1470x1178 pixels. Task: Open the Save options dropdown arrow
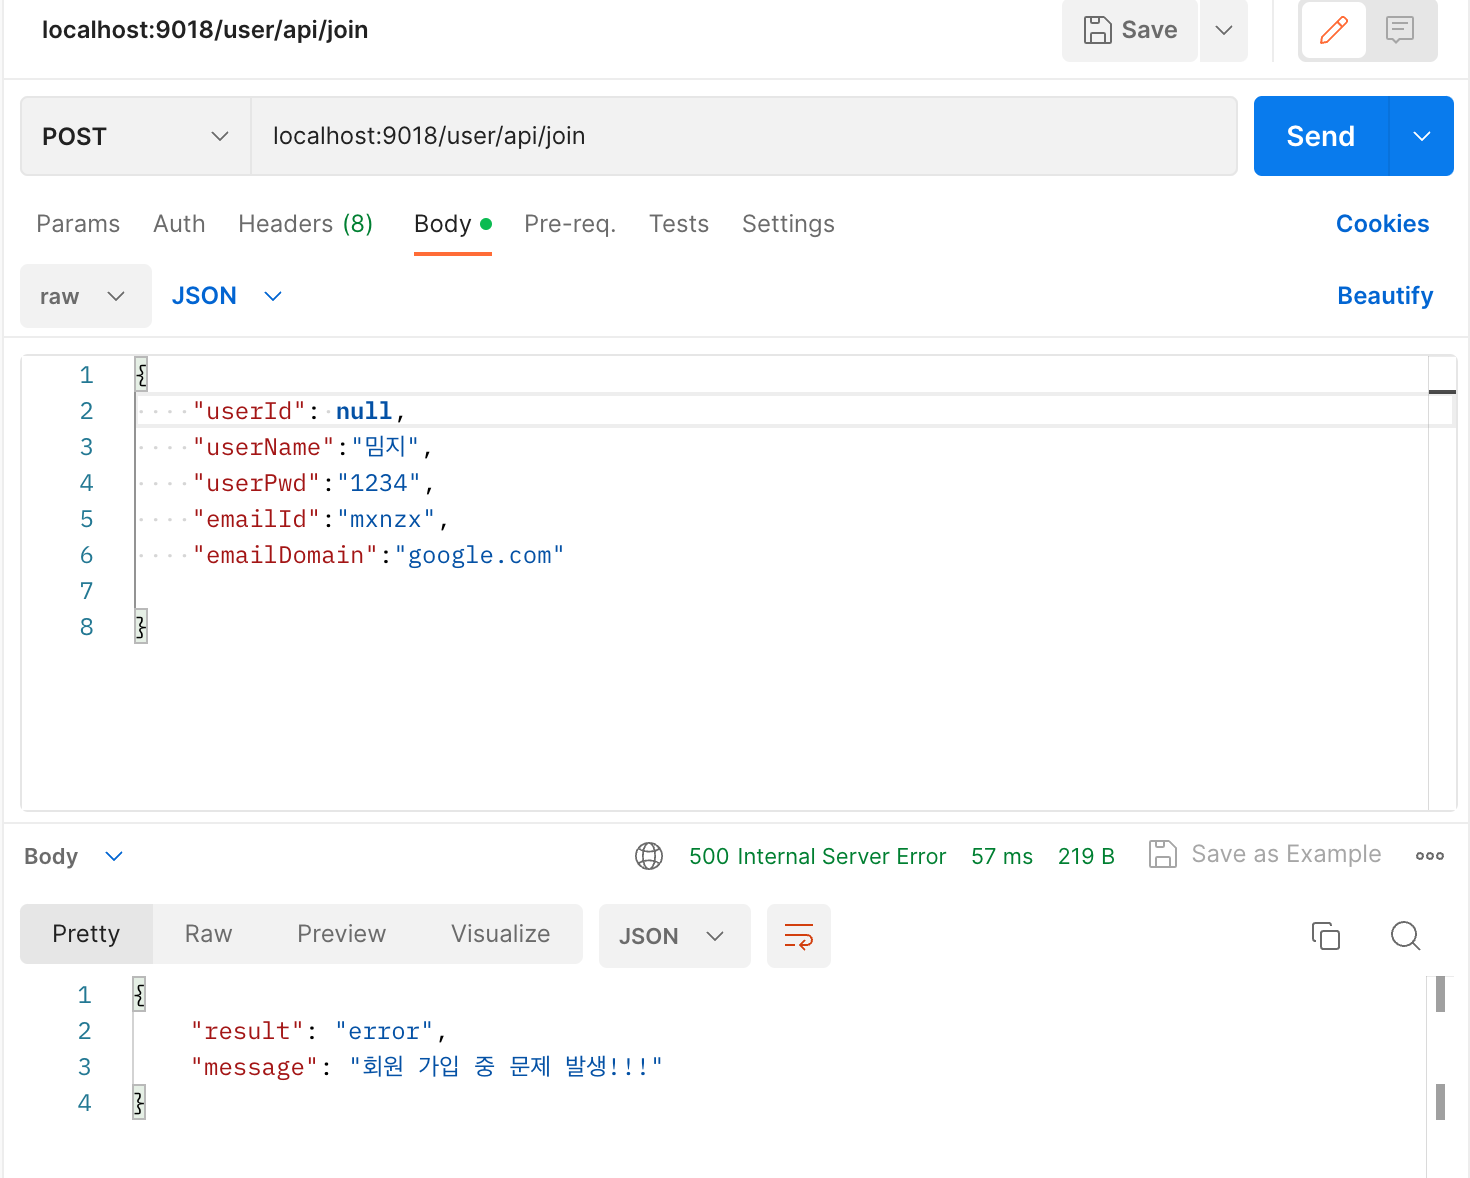[x=1224, y=30]
